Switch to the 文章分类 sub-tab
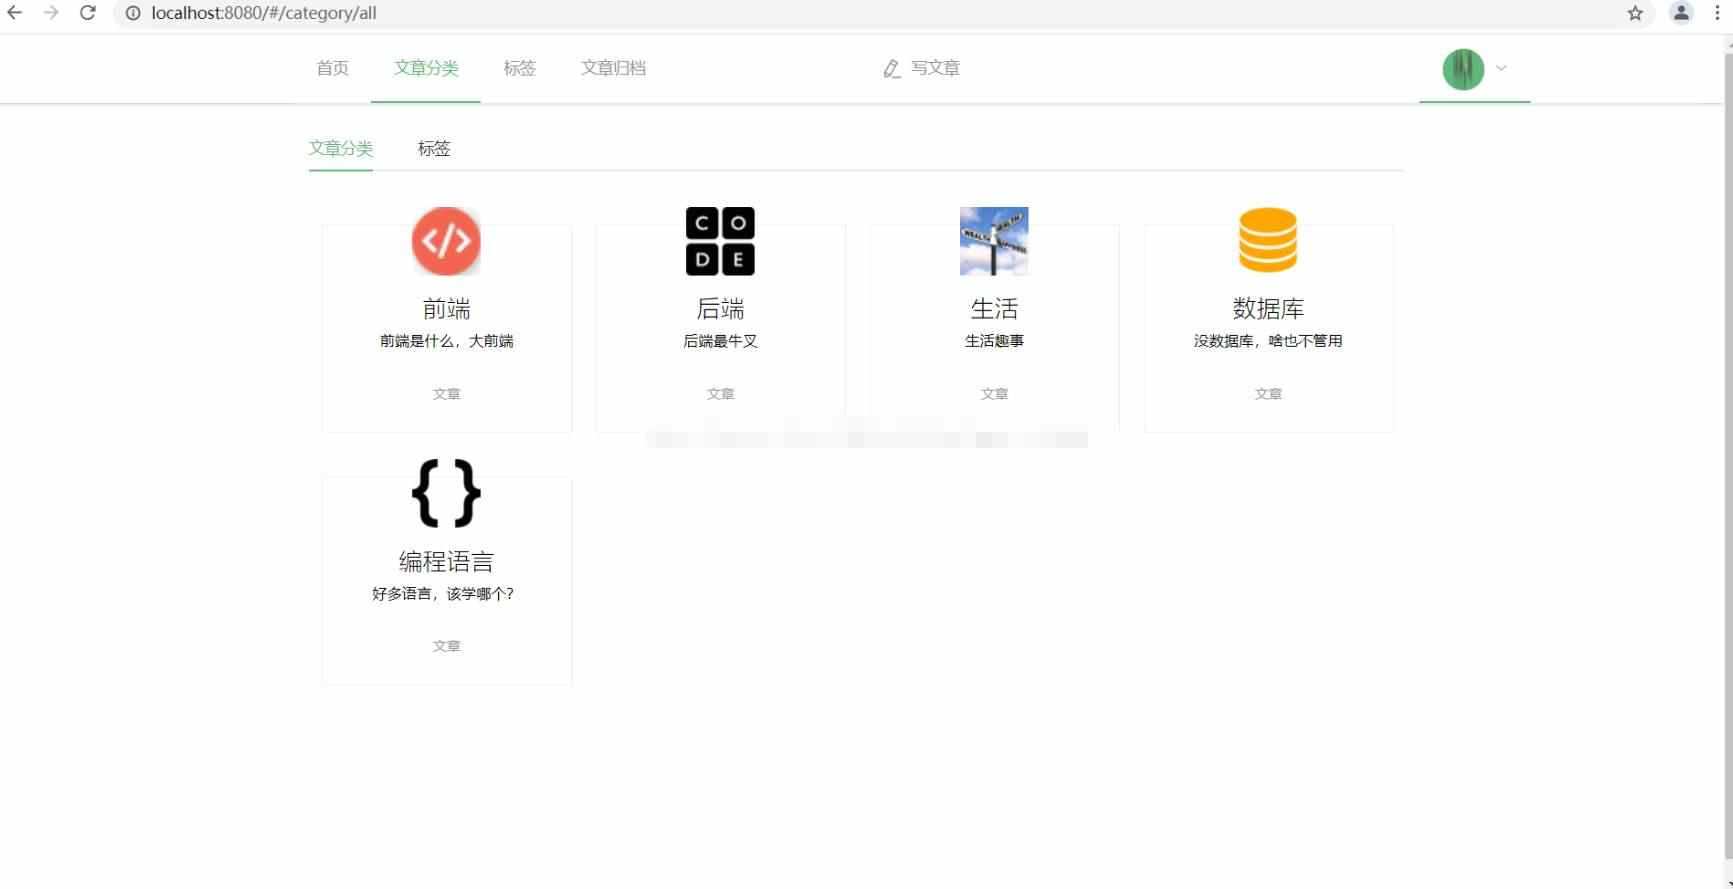Viewport: 1733px width, 889px height. pyautogui.click(x=341, y=148)
